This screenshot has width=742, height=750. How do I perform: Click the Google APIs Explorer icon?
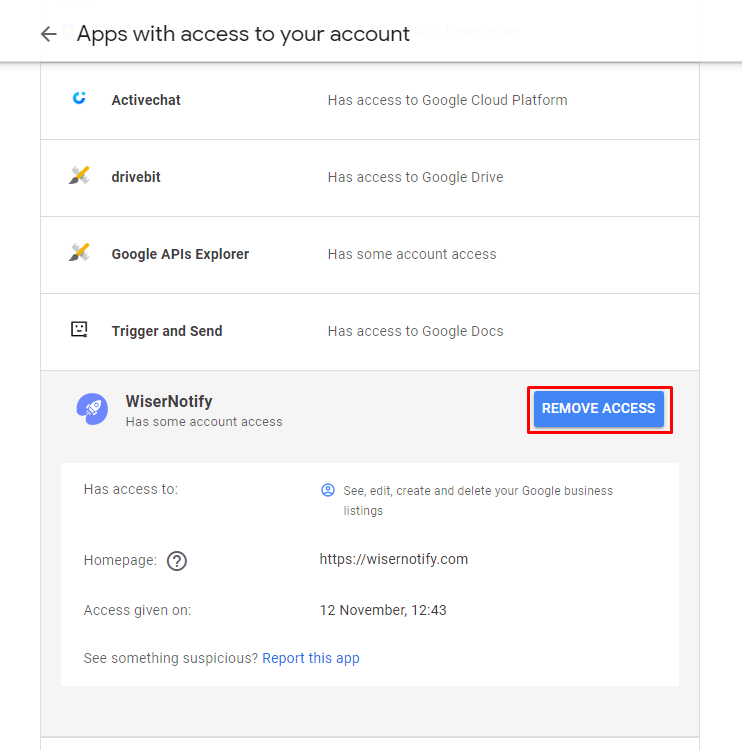coord(79,252)
